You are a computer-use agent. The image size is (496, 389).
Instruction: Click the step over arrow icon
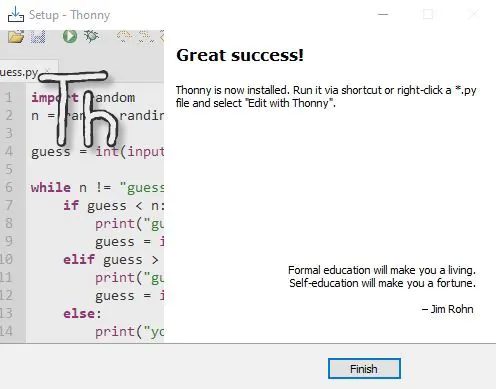coord(124,36)
